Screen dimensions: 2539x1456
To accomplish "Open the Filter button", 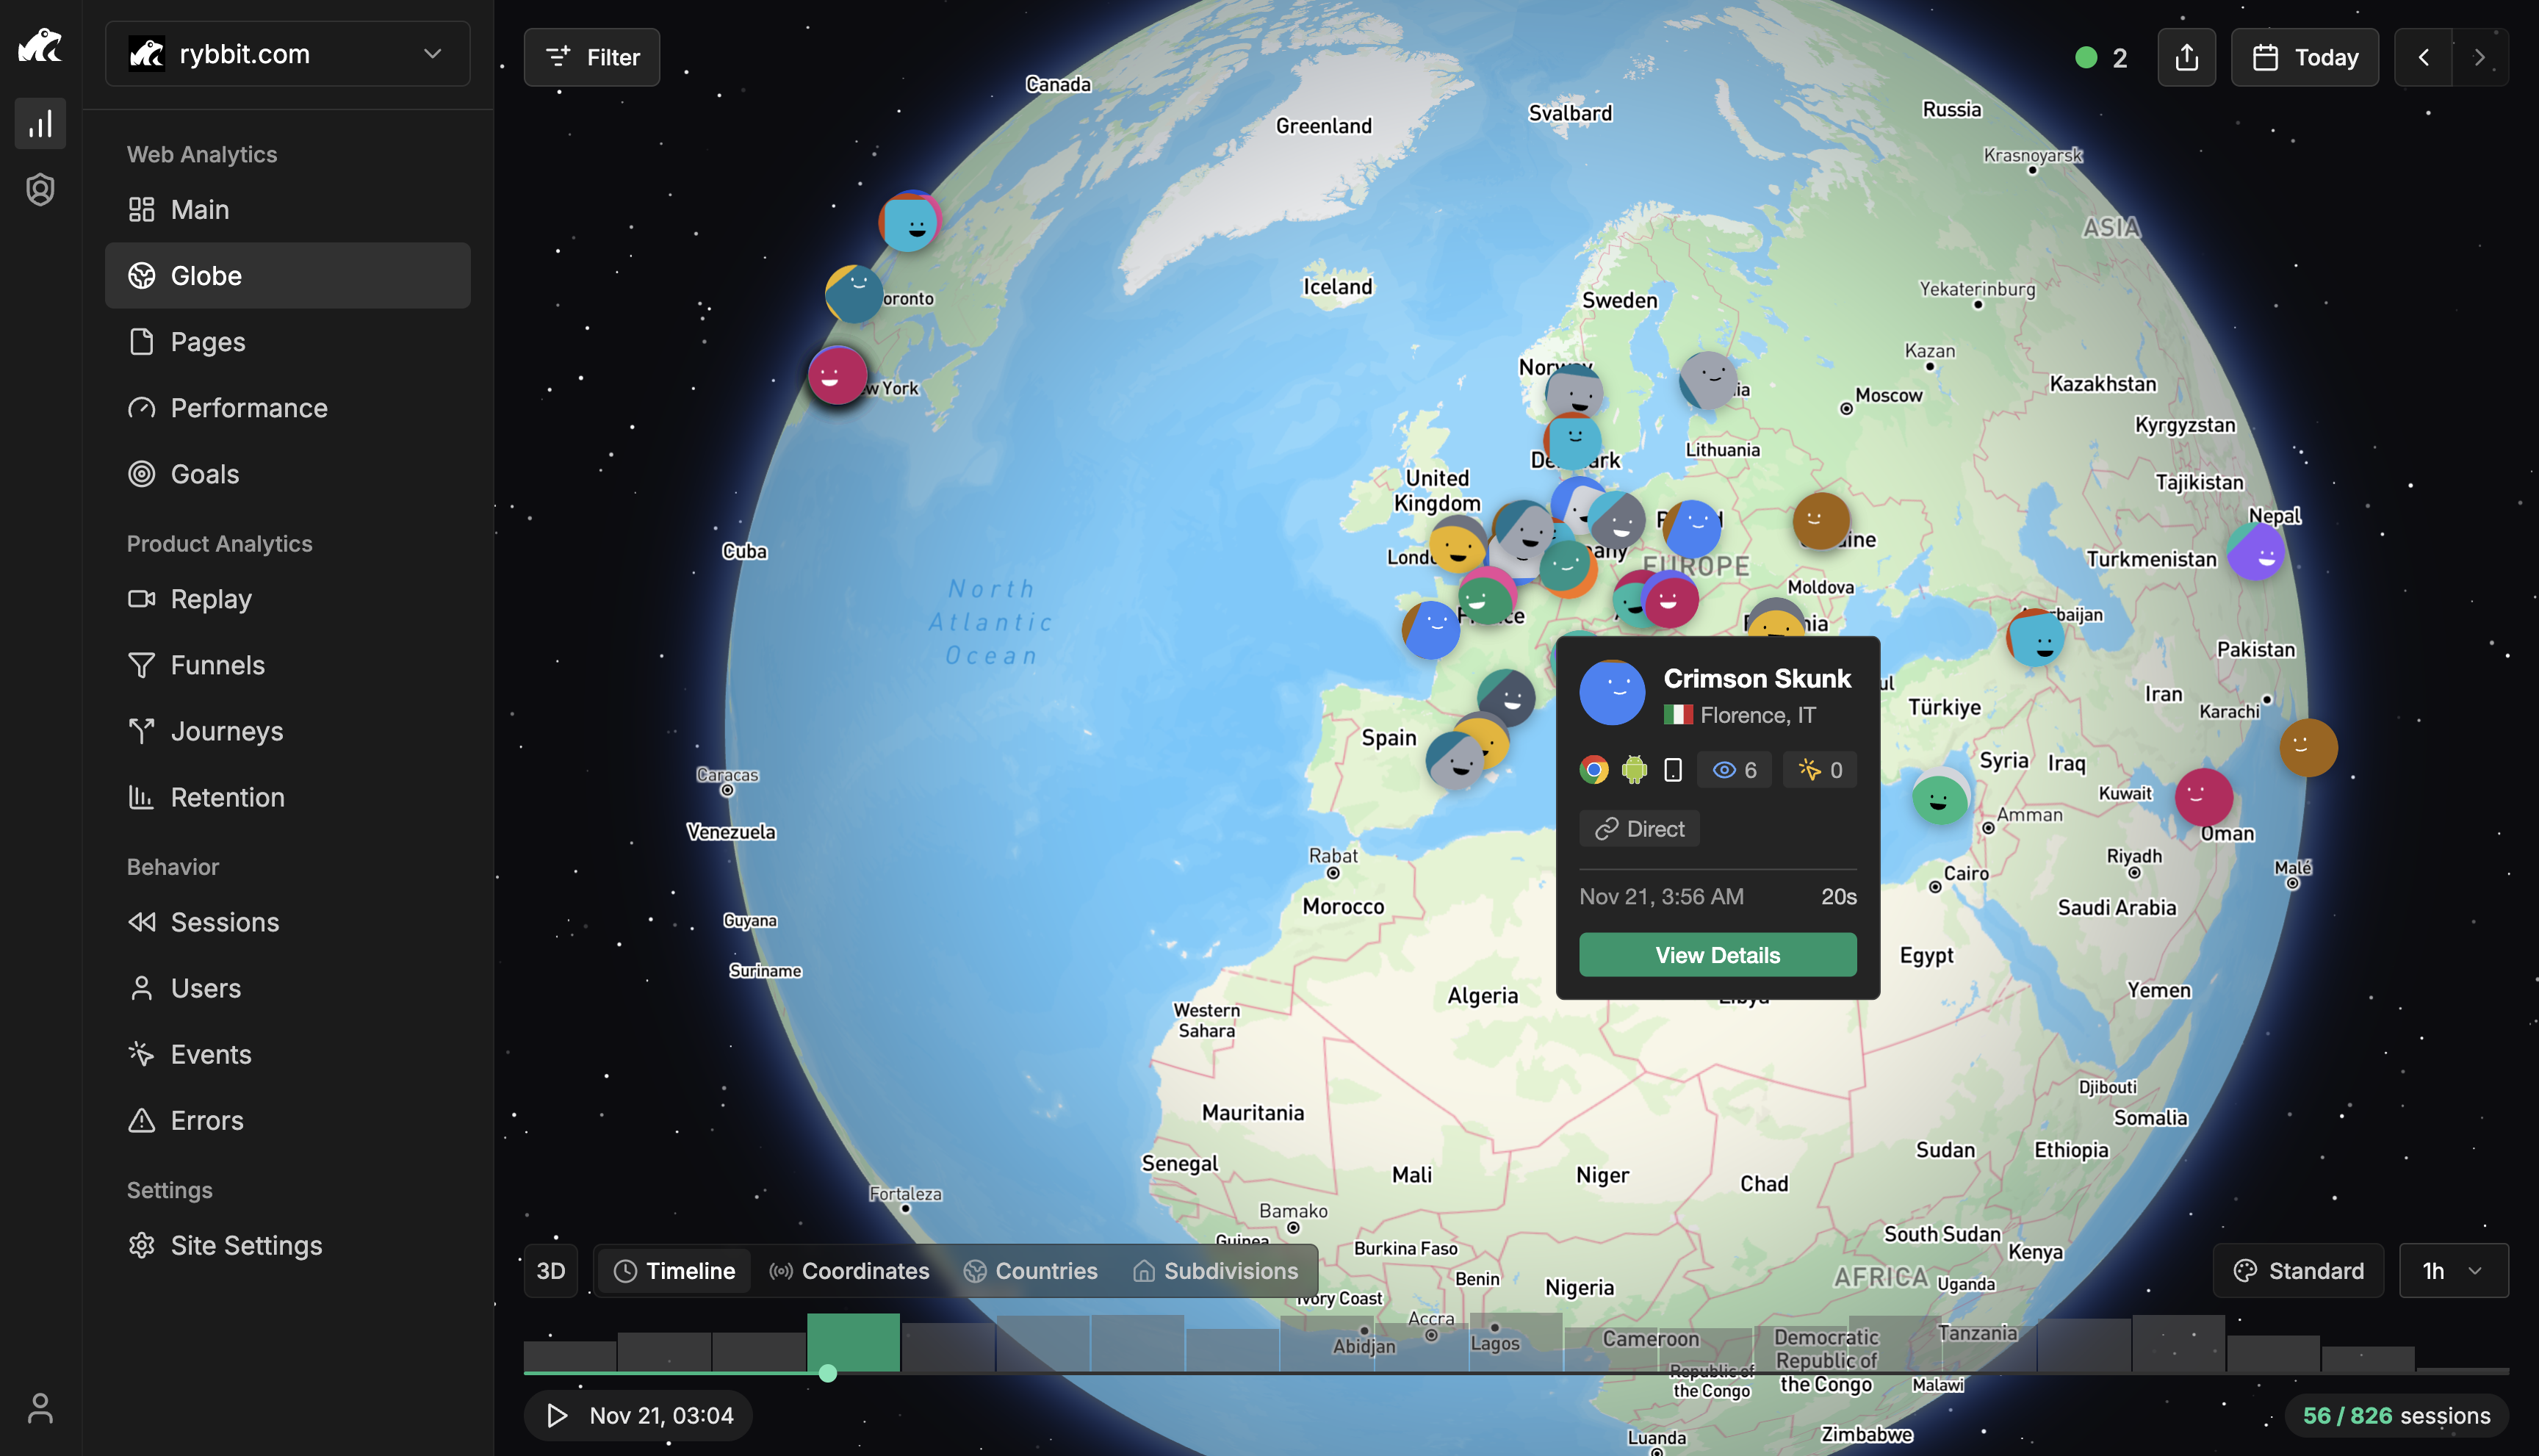I will point(592,57).
